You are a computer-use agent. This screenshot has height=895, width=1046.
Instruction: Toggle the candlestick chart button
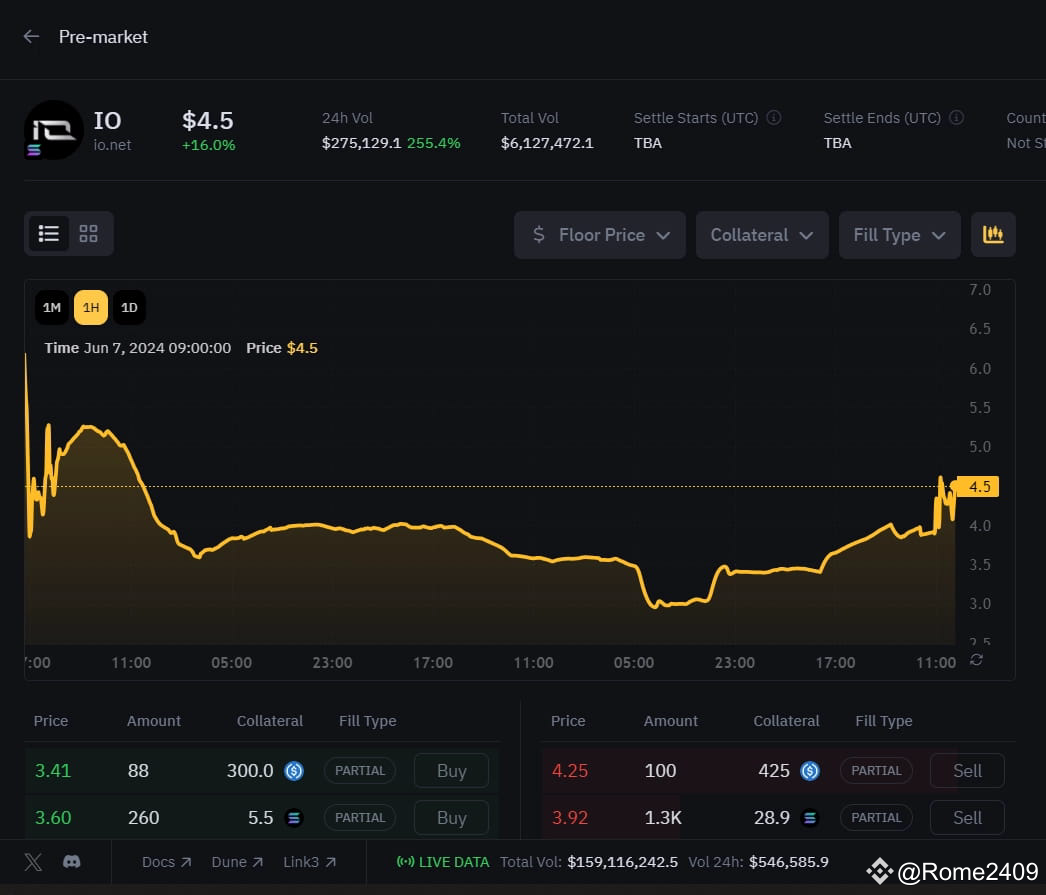pyautogui.click(x=993, y=235)
